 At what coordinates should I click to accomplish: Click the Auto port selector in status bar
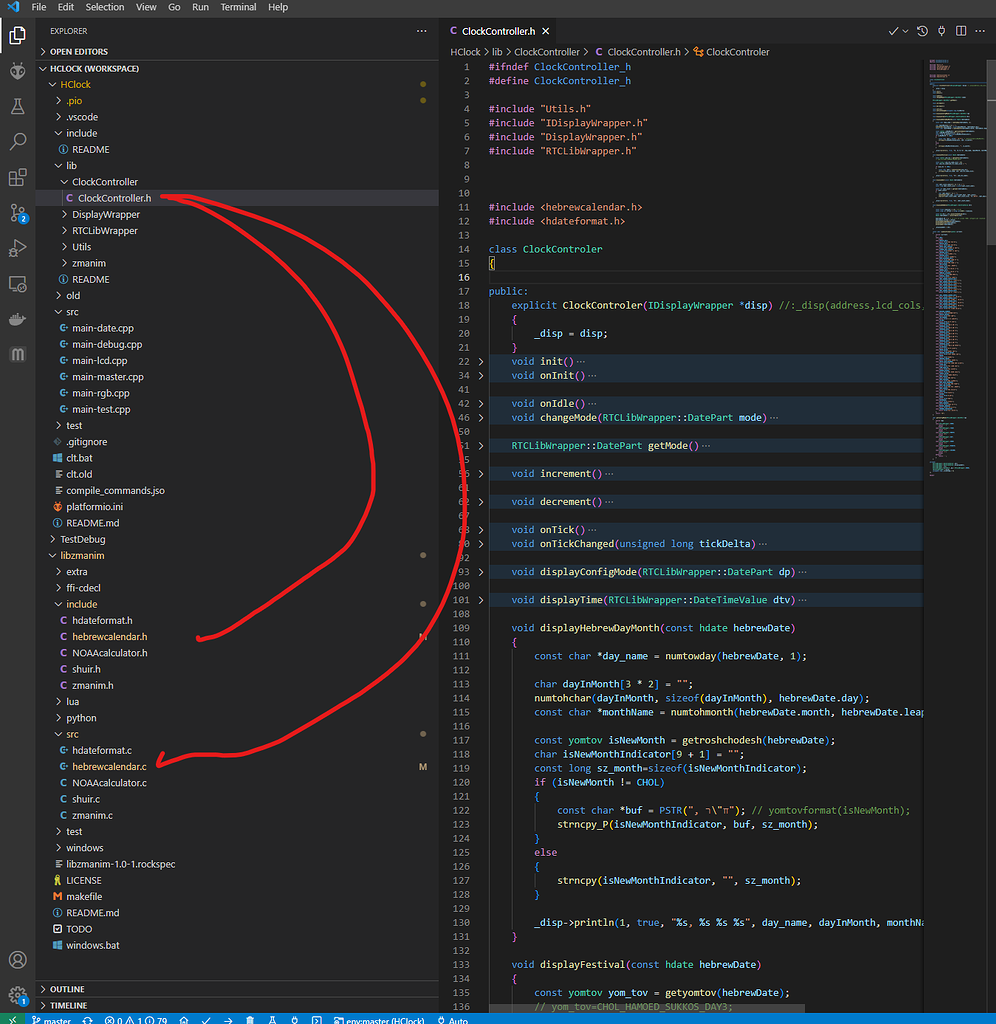coord(453,1020)
